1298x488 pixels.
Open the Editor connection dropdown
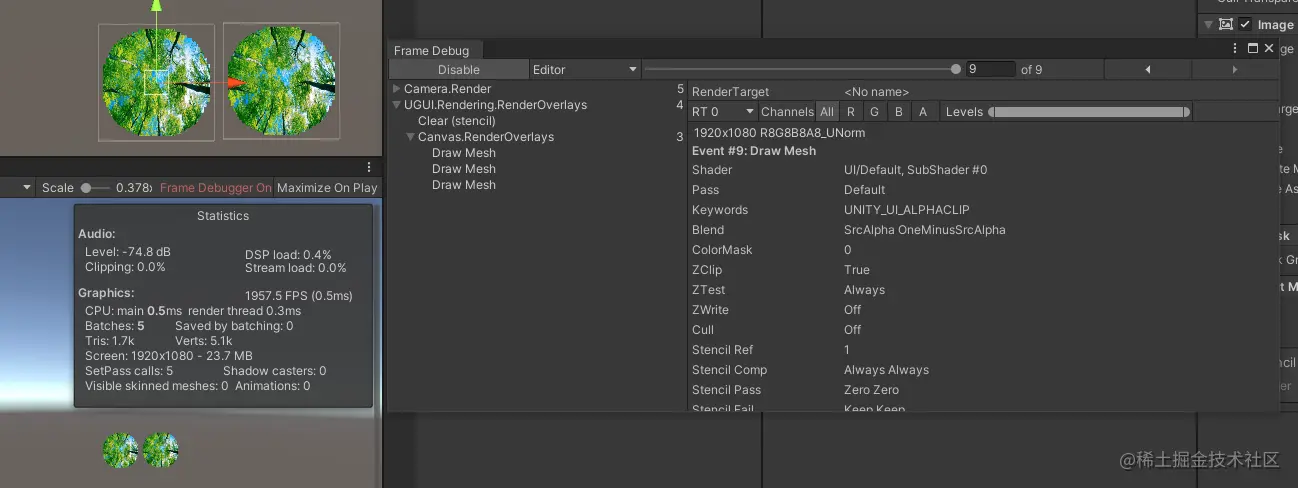tap(585, 69)
